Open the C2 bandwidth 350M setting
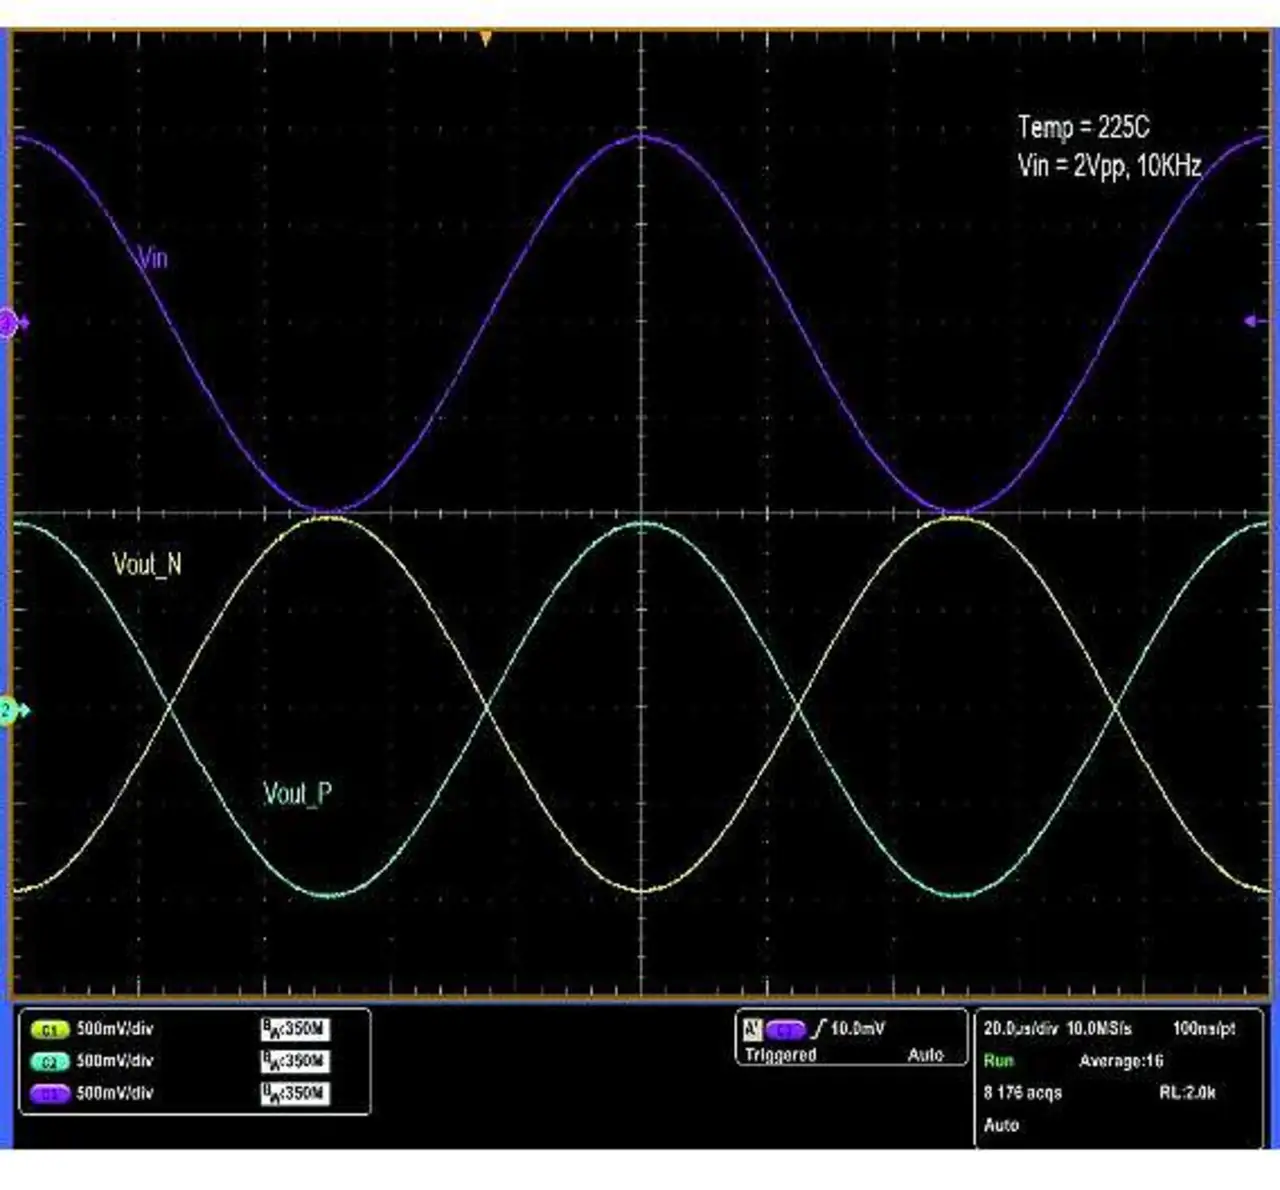This screenshot has height=1190, width=1280. point(295,1061)
